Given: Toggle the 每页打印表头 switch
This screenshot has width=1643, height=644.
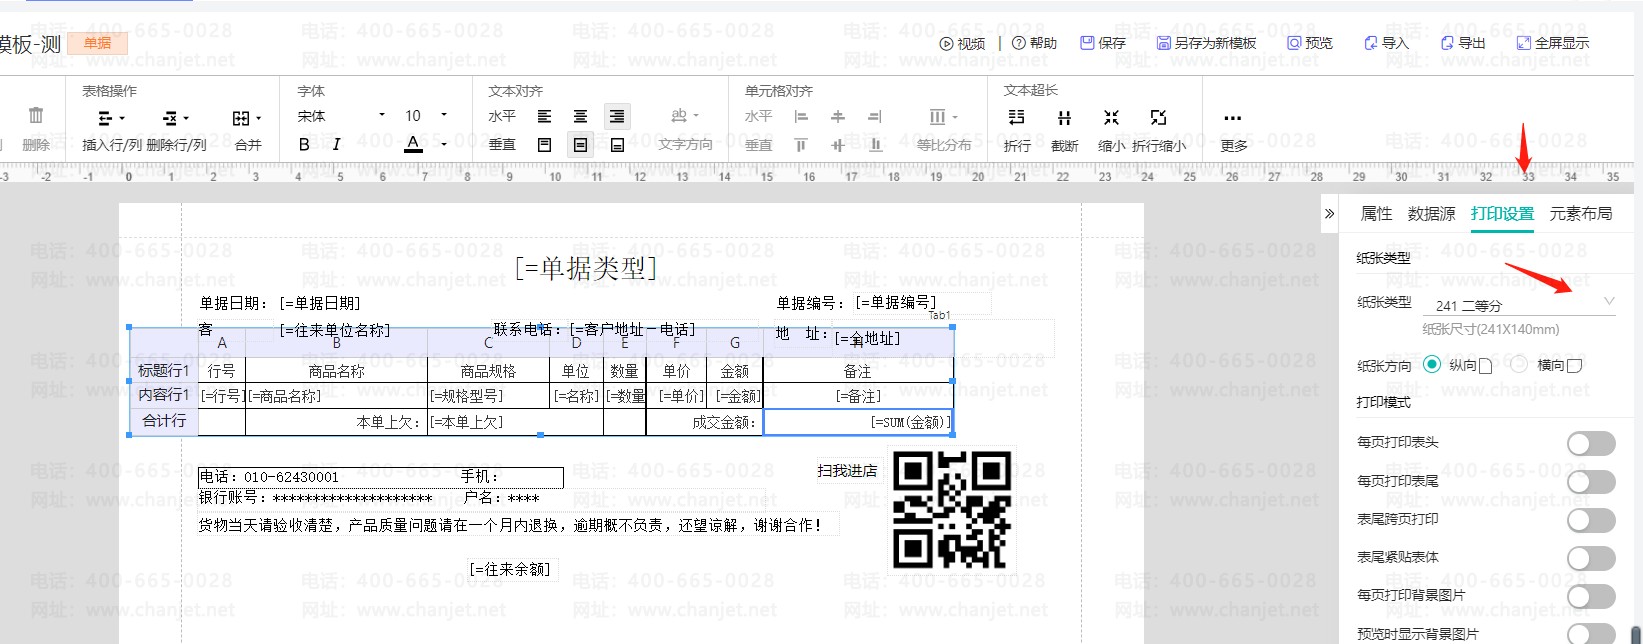Looking at the screenshot, I should click(1590, 443).
